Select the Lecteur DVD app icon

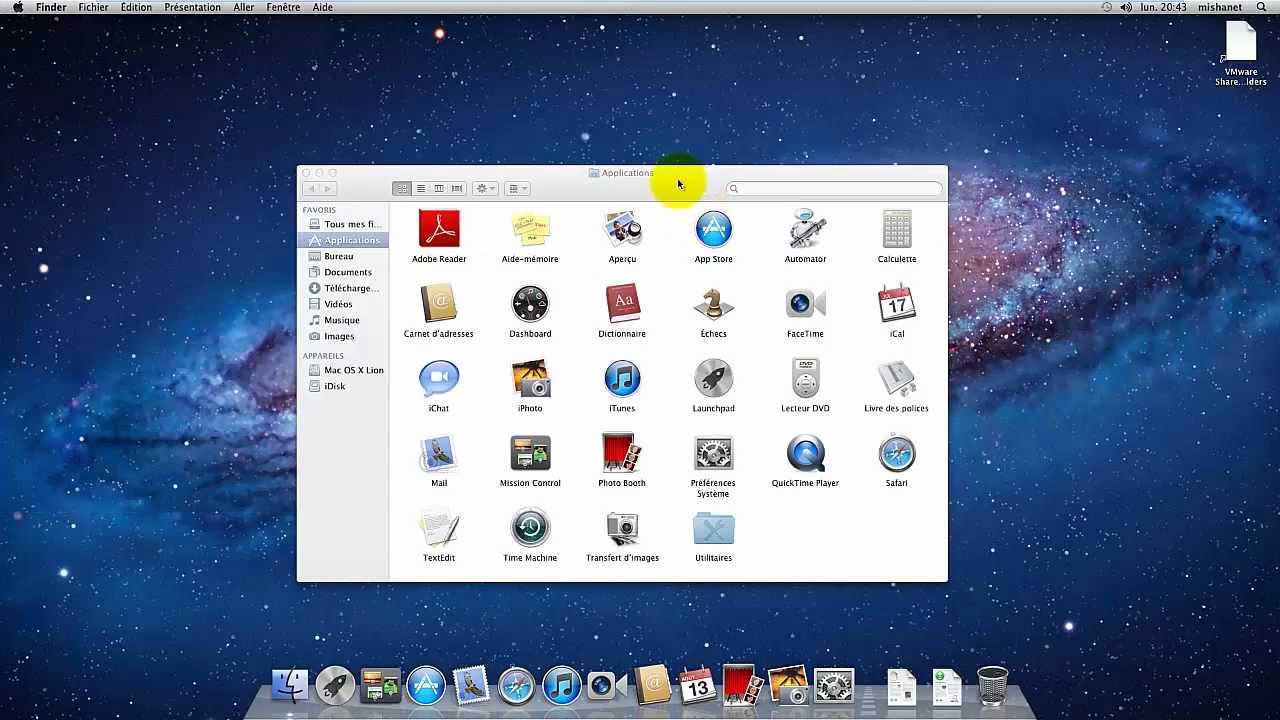(805, 379)
